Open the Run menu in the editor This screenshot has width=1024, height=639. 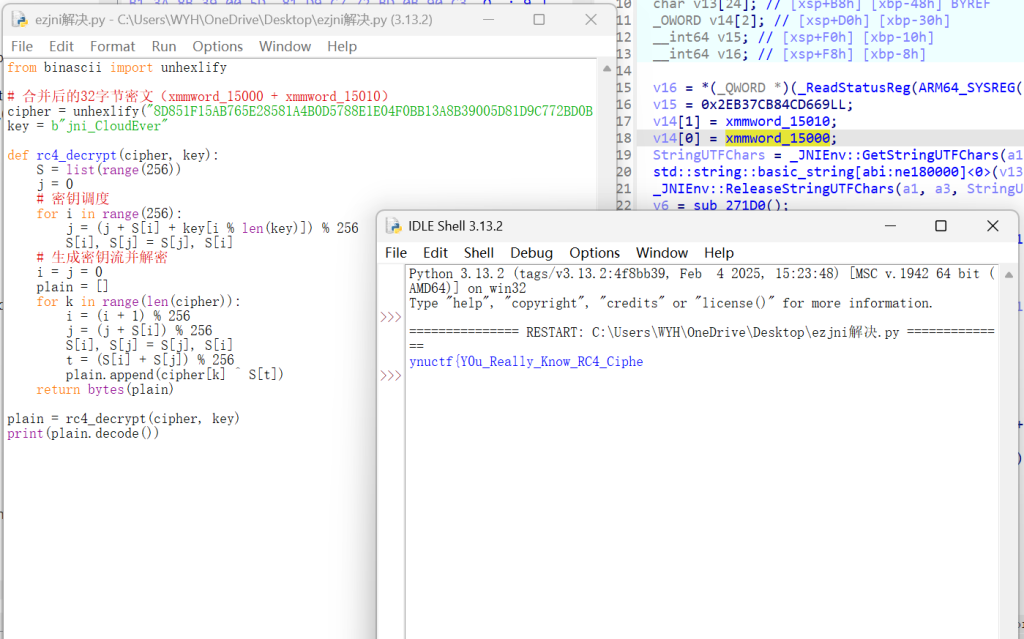pos(164,46)
